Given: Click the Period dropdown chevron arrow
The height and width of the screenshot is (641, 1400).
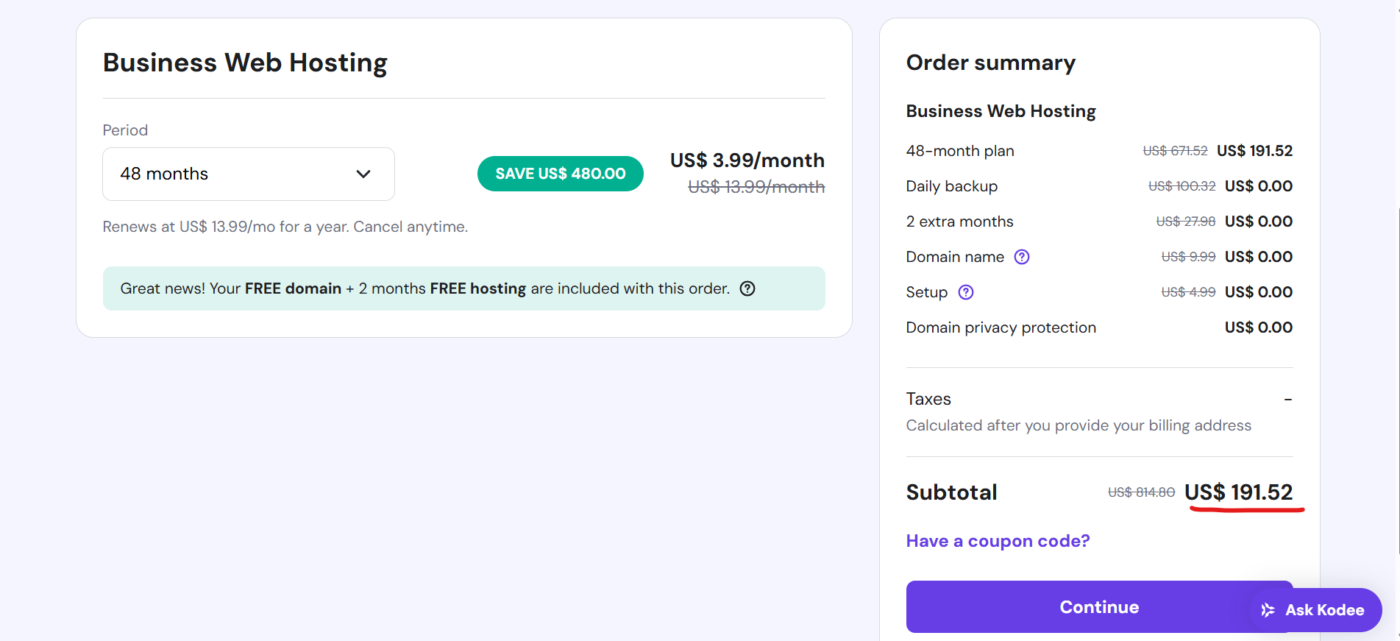Looking at the screenshot, I should point(363,173).
